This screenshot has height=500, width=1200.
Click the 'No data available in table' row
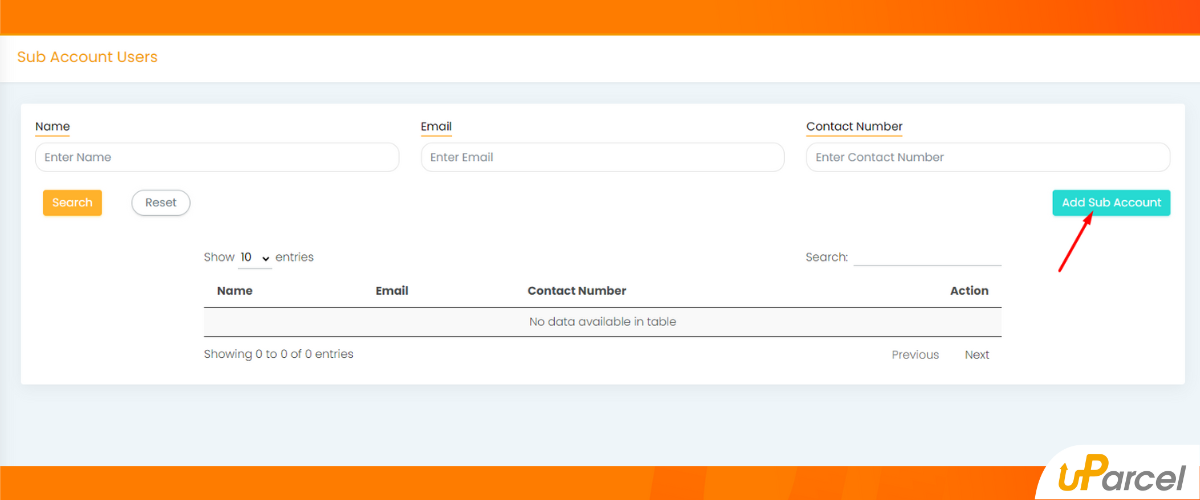coord(603,322)
